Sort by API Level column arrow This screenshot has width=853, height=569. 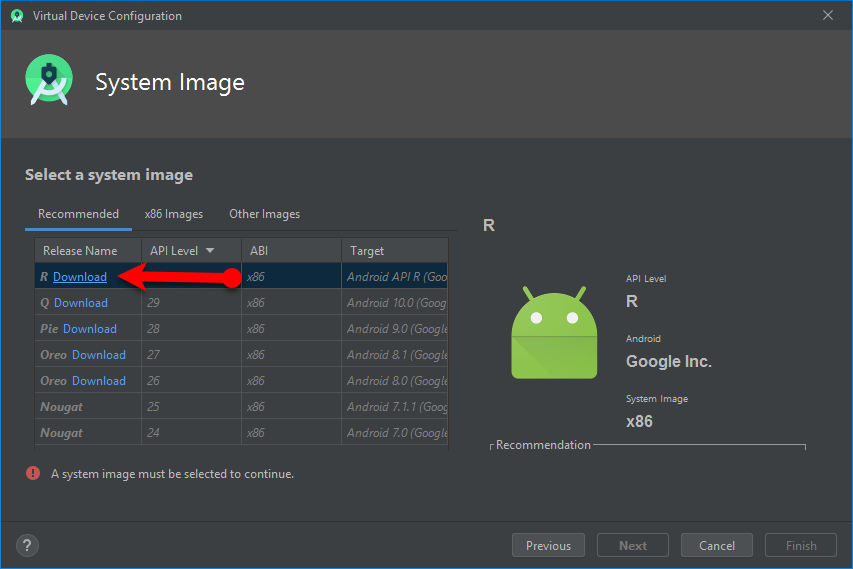210,251
